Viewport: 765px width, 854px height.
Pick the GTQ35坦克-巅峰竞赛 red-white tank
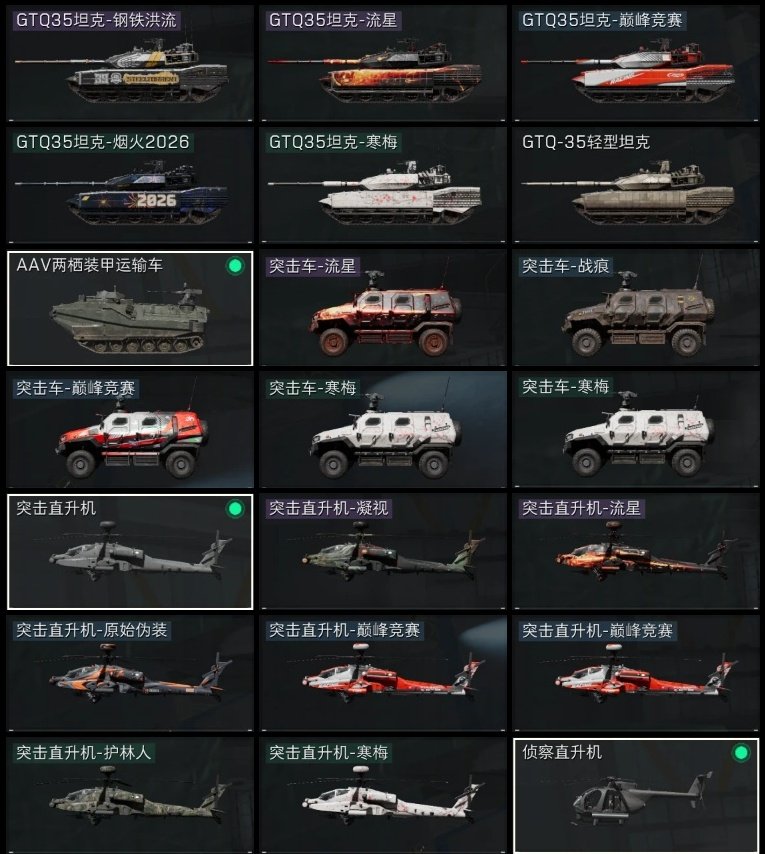[x=635, y=63]
